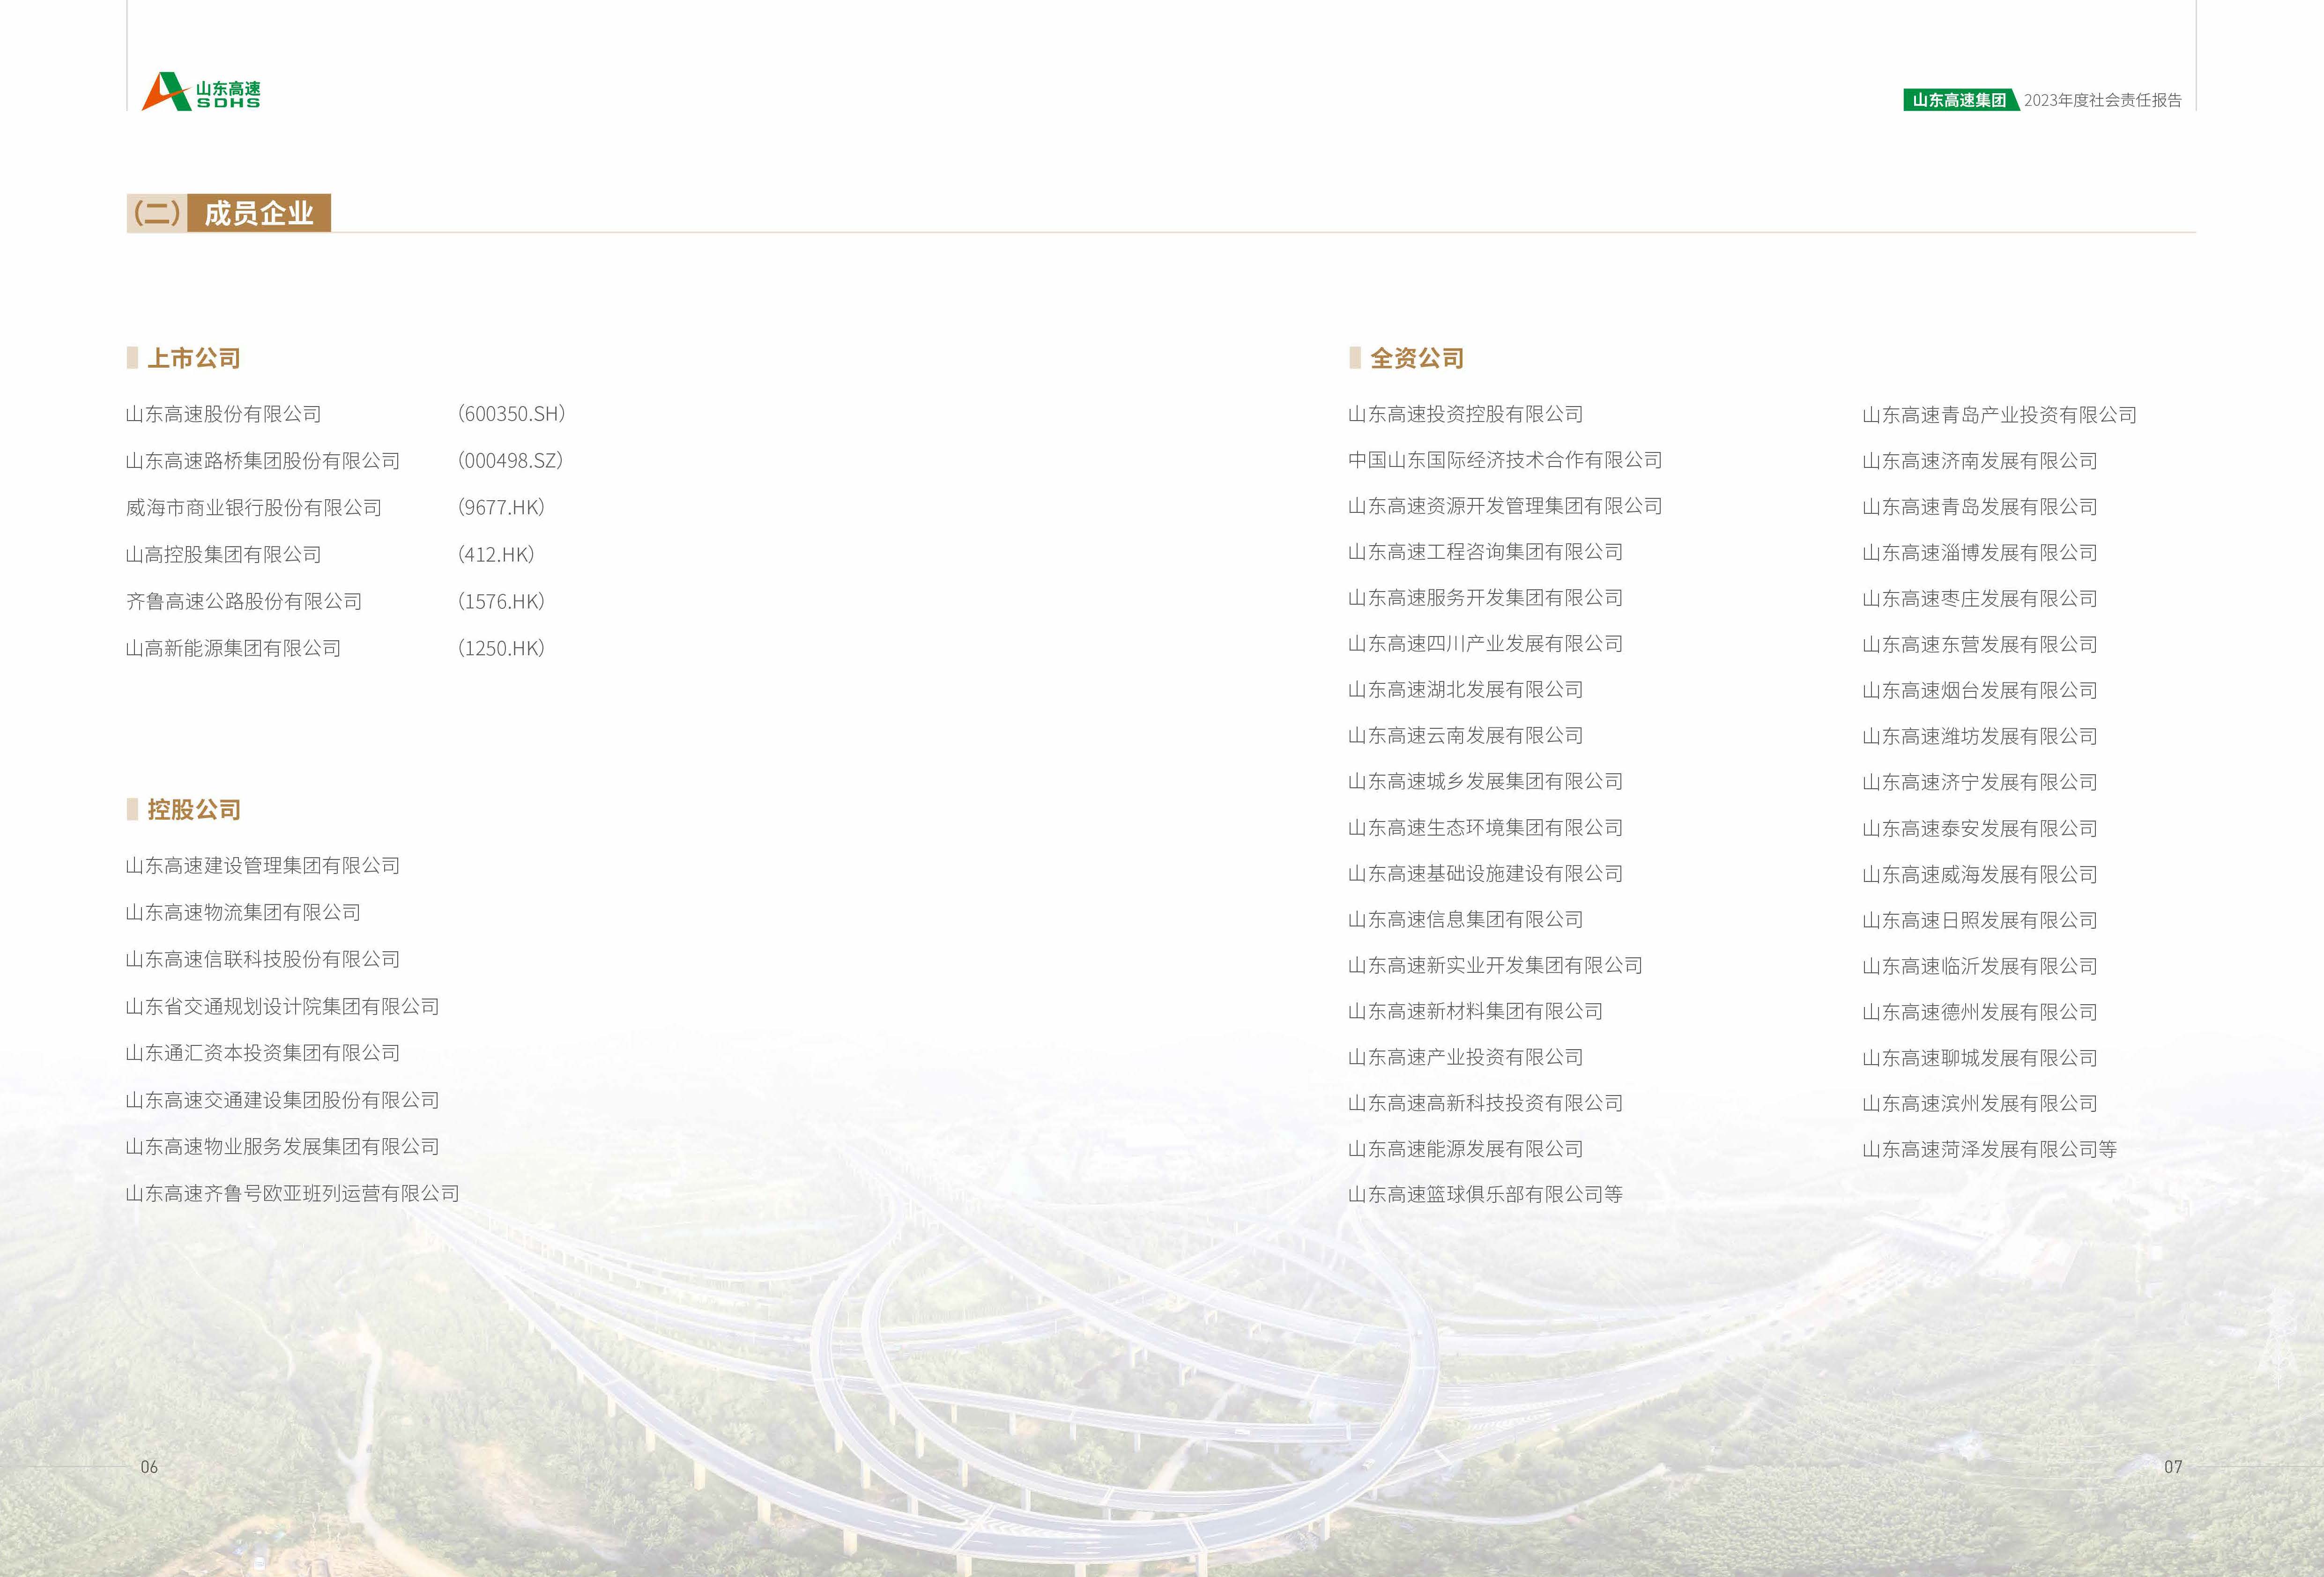The height and width of the screenshot is (1577, 2324).
Task: Select 山东高速济南发展有限公司
Action: pos(1980,461)
